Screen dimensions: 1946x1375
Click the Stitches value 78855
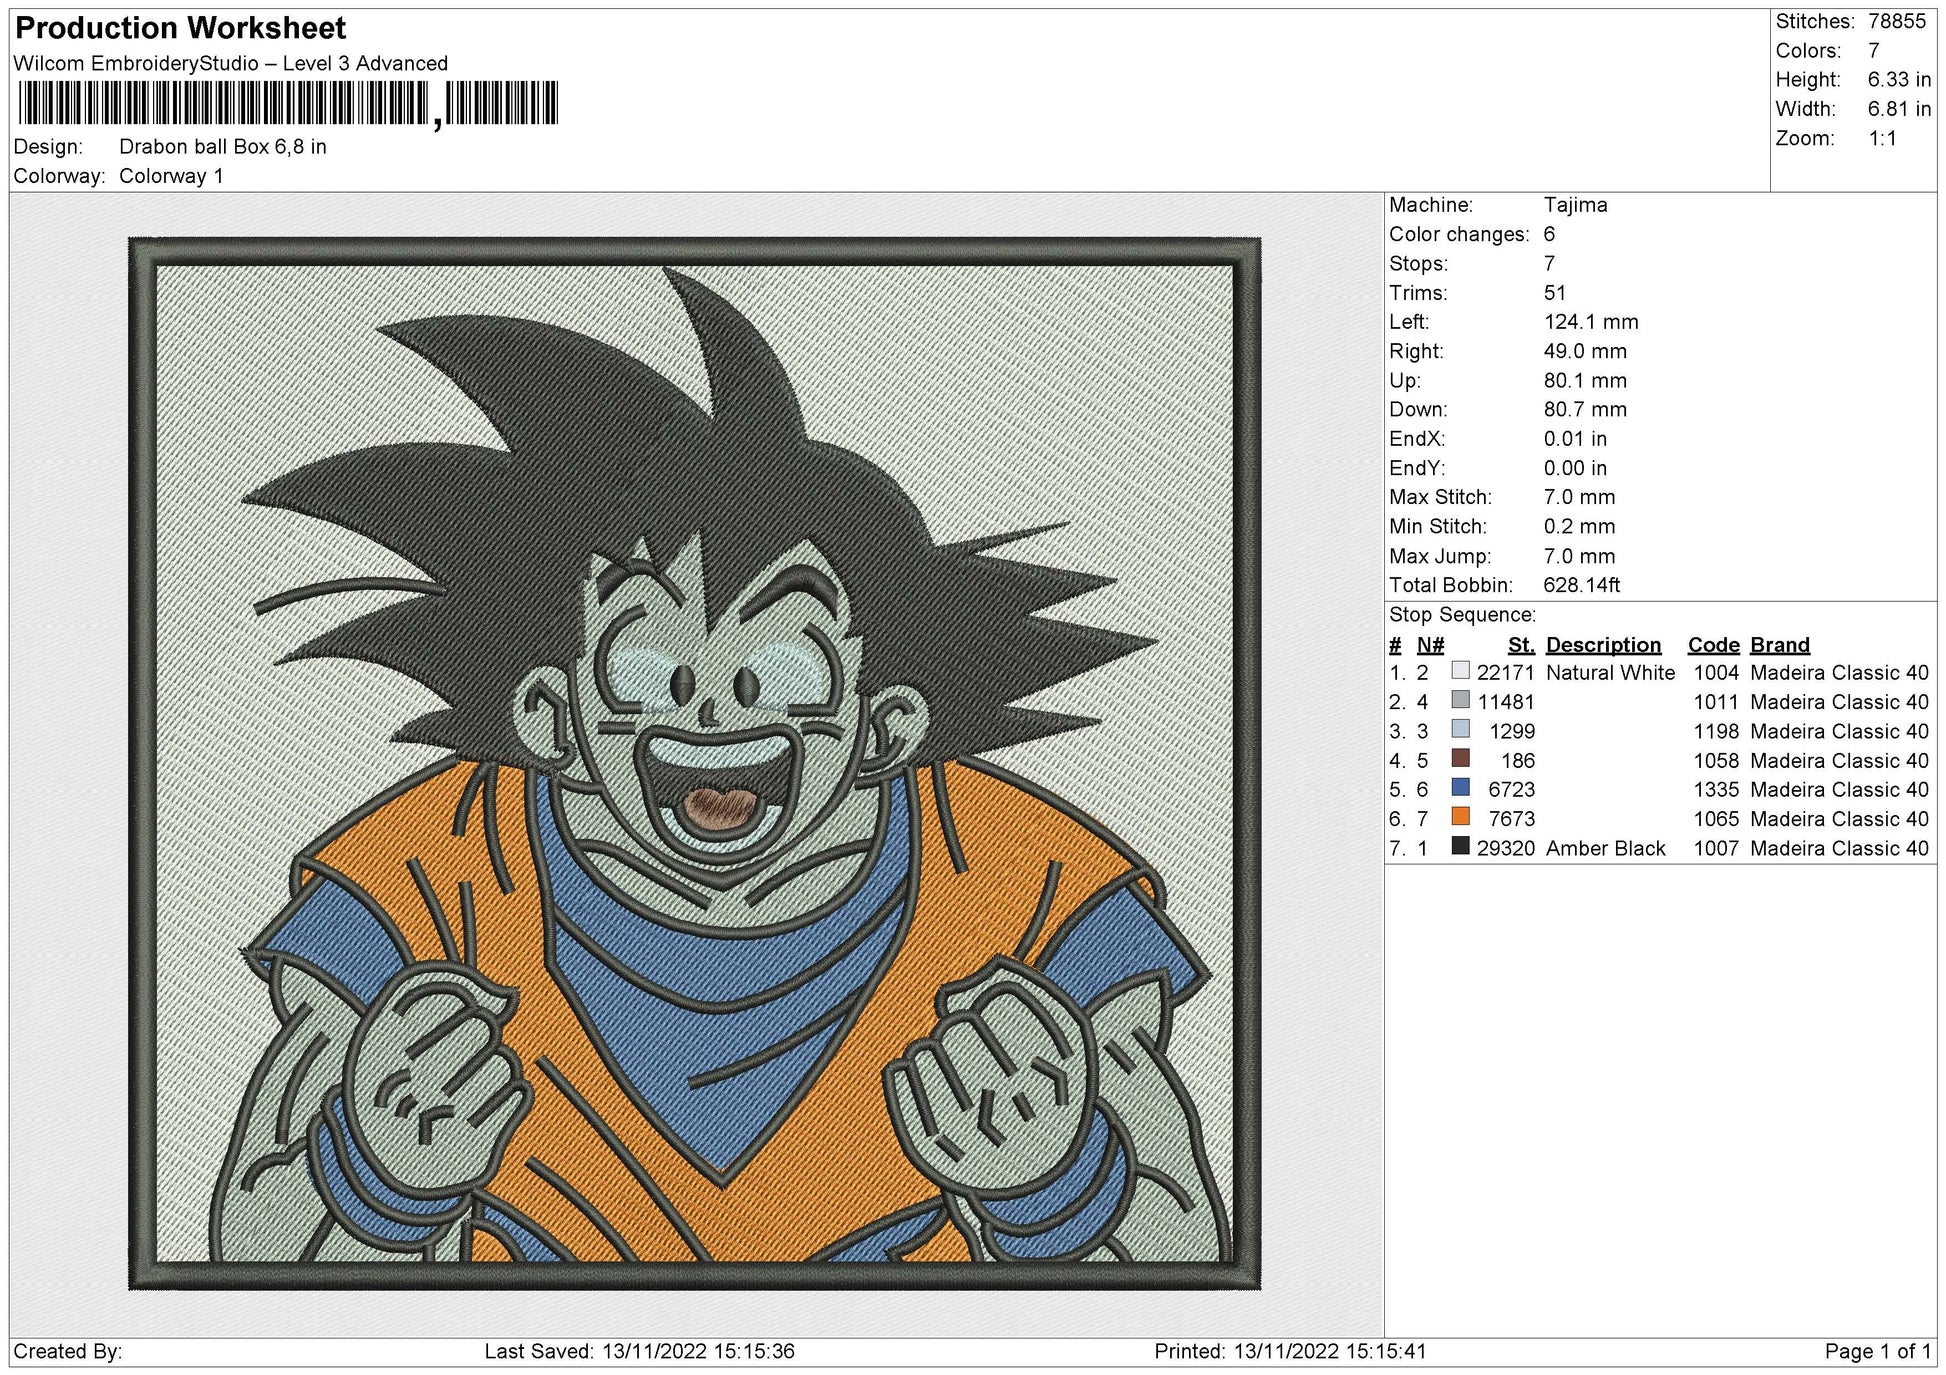pos(1897,21)
